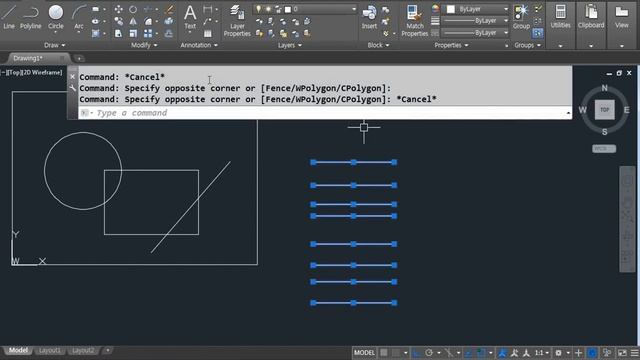Click the Rectangle tool icon
Image resolution: width=640 pixels, height=360 pixels.
point(95,9)
